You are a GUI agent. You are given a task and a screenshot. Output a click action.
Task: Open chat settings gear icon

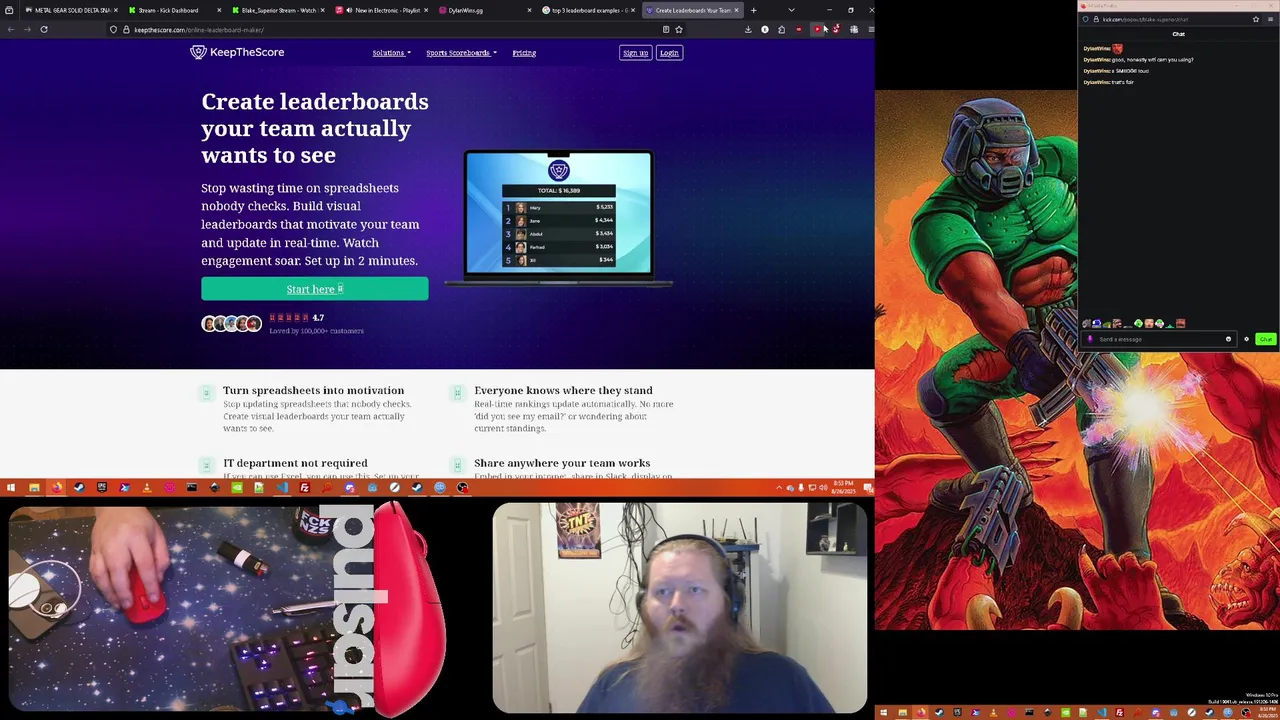pyautogui.click(x=1247, y=339)
